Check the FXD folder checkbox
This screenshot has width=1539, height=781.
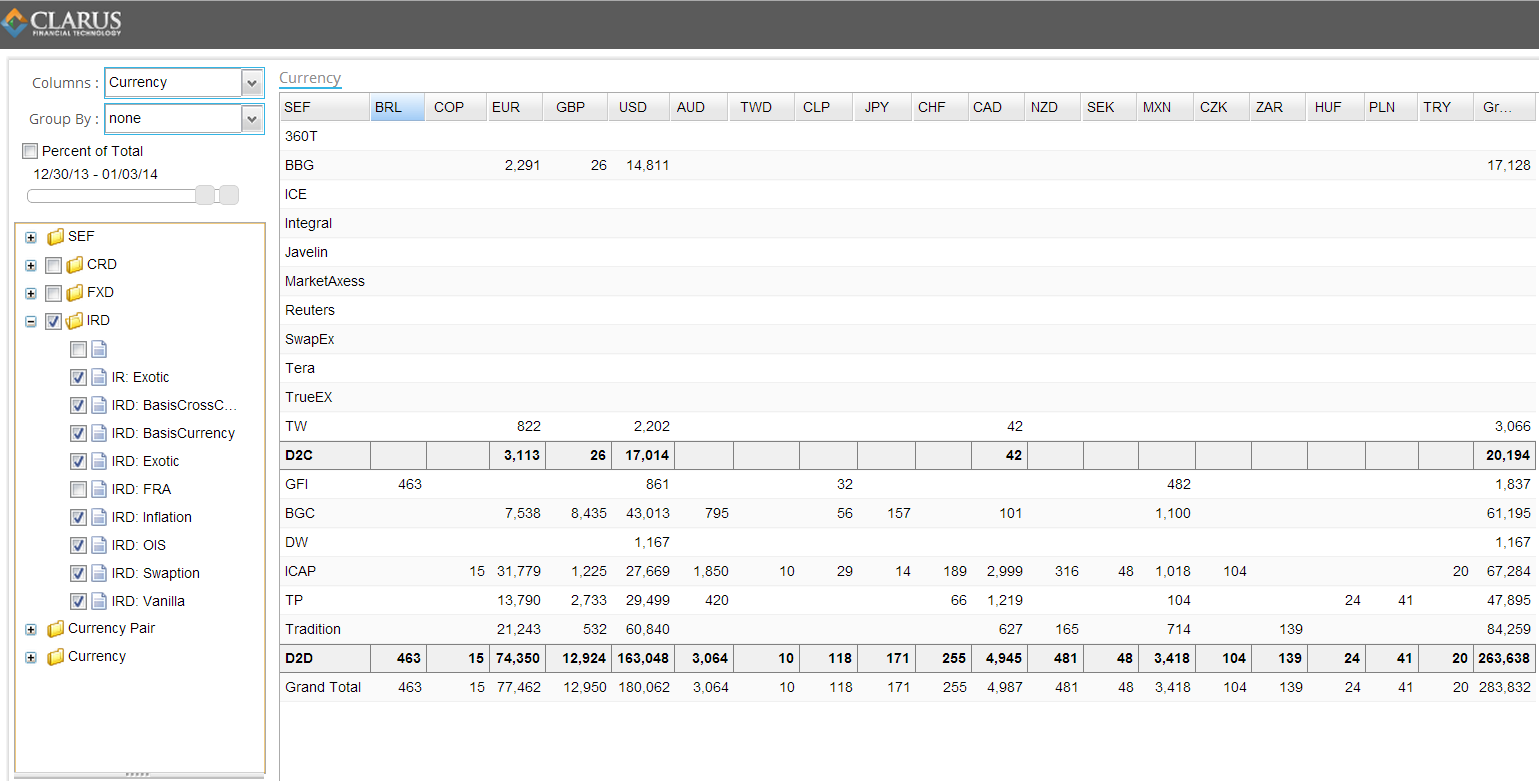[x=54, y=293]
